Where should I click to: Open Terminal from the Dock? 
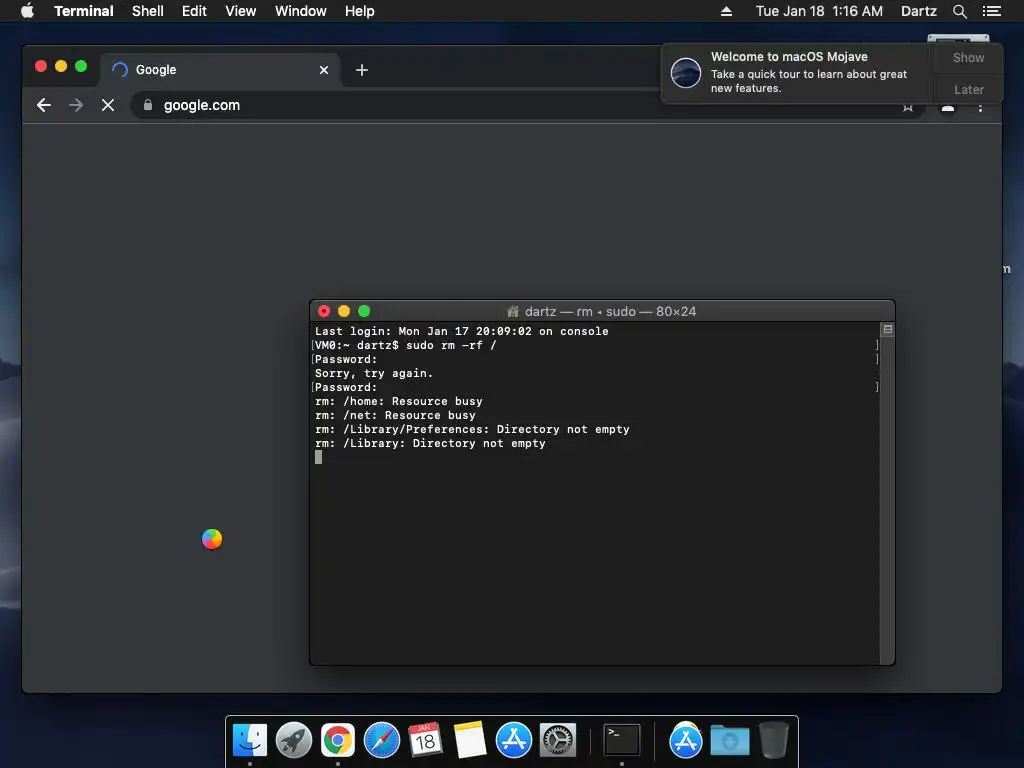[x=621, y=741]
